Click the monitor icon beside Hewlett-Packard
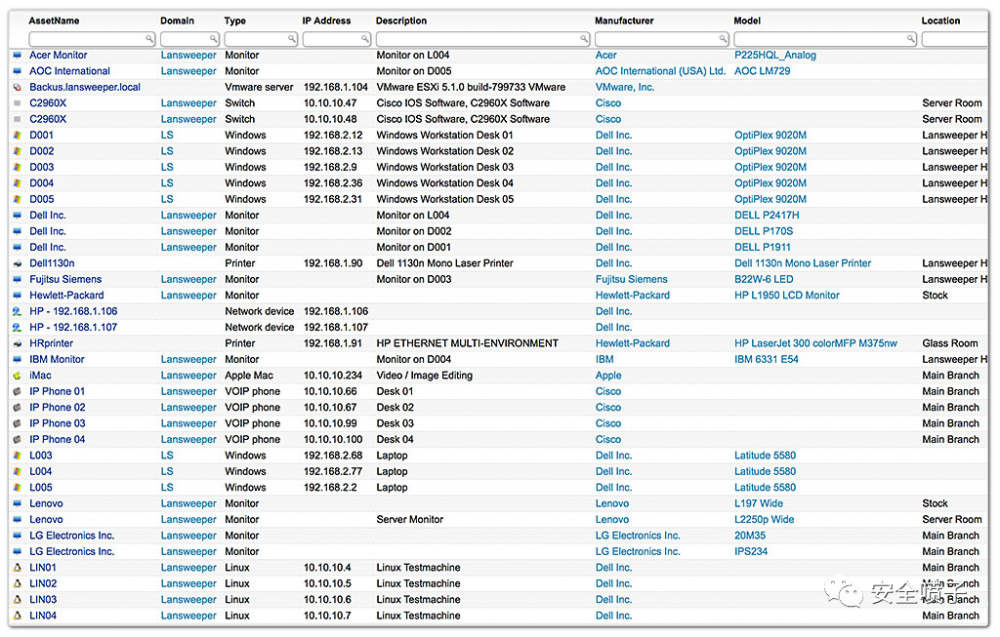This screenshot has width=1000, height=637. tap(17, 295)
